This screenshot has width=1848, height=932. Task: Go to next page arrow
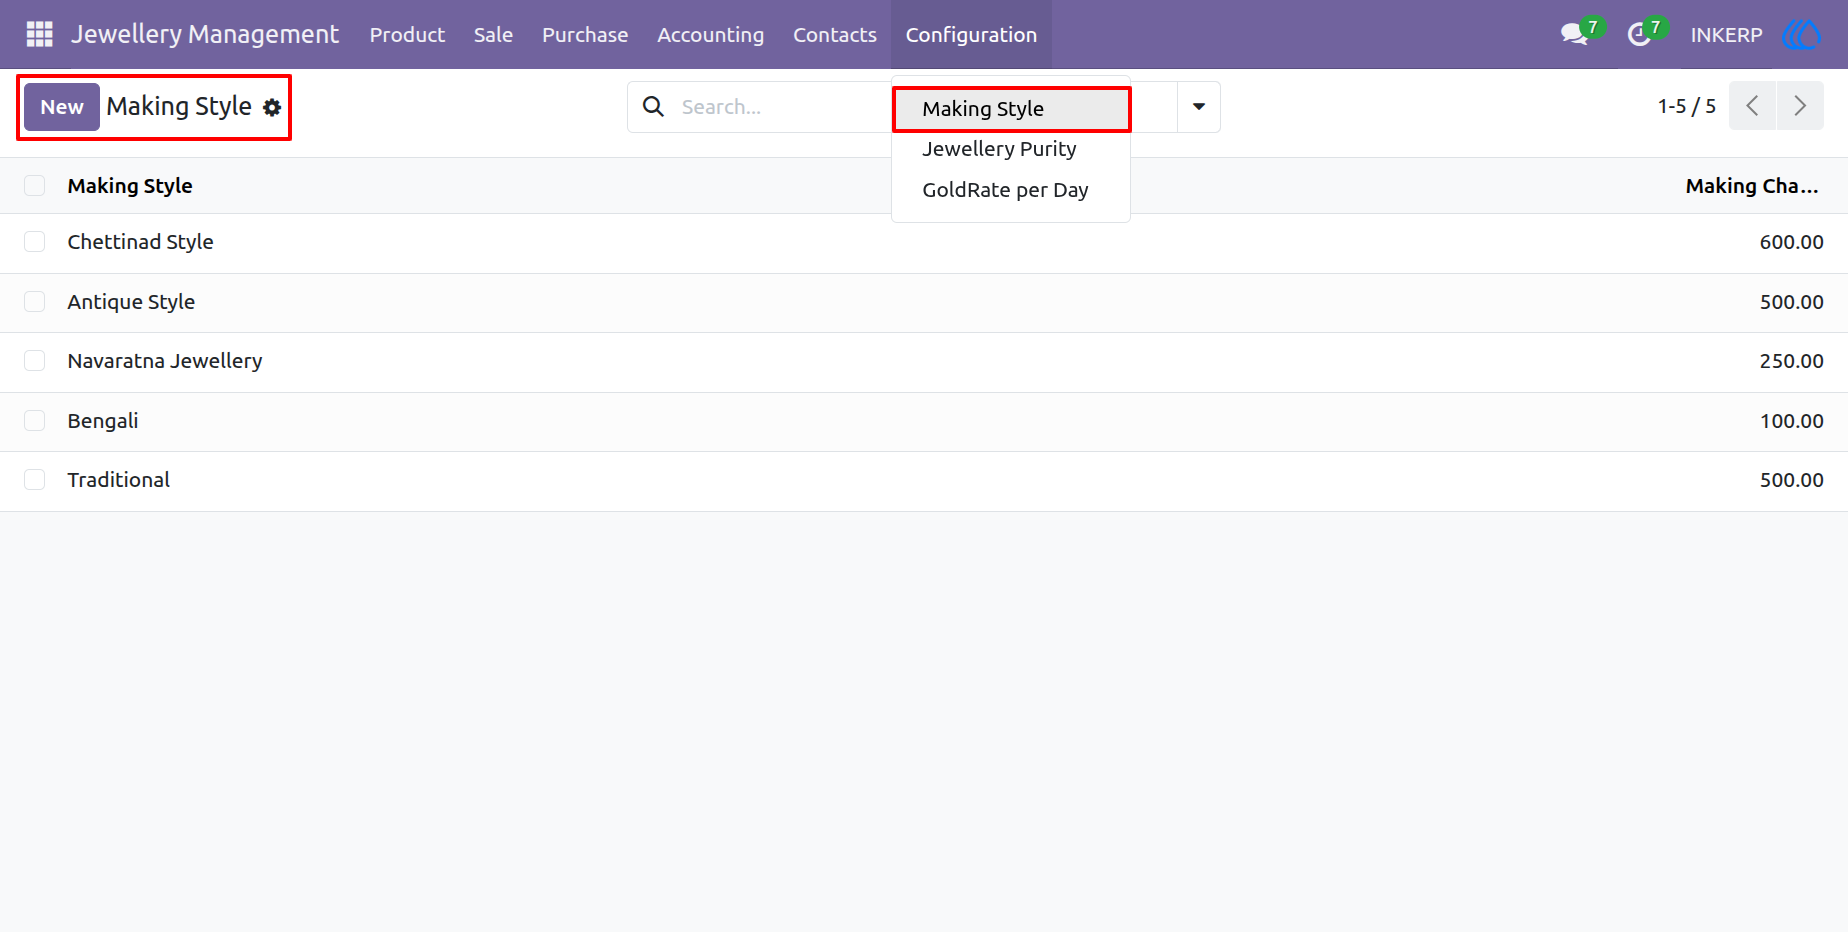coord(1800,106)
